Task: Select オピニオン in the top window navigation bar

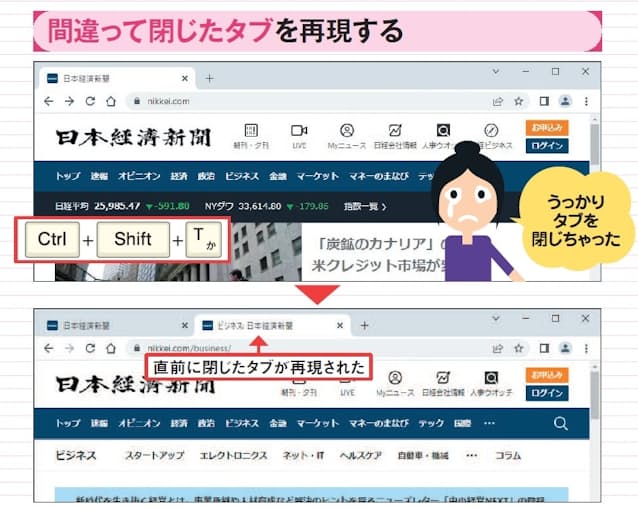Action: tap(139, 176)
